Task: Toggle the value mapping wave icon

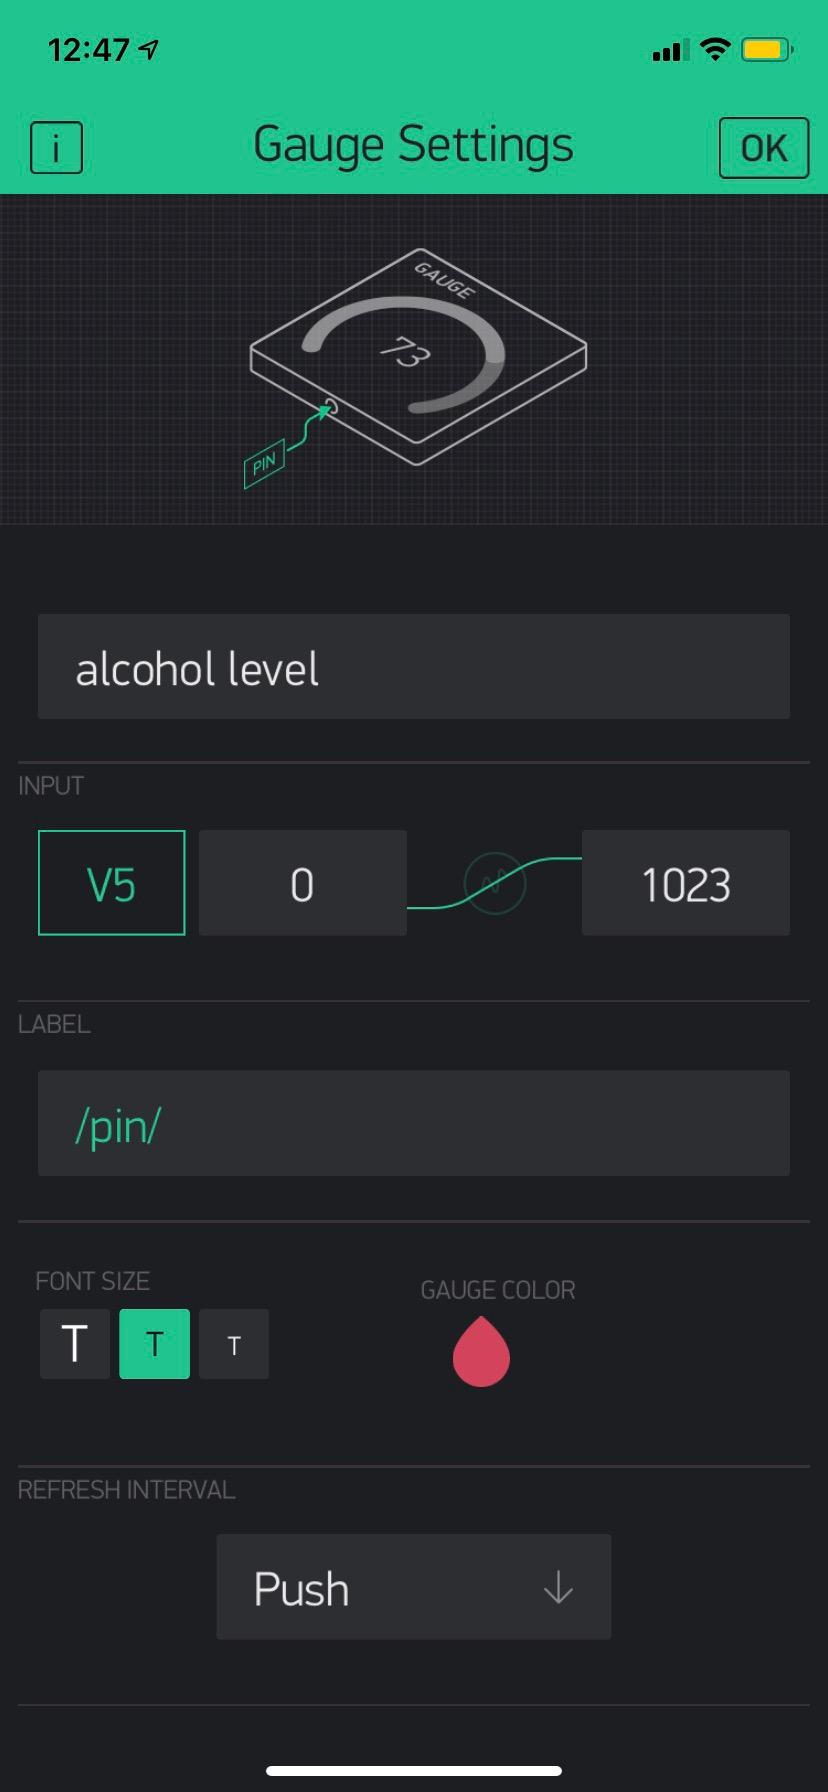Action: point(494,883)
